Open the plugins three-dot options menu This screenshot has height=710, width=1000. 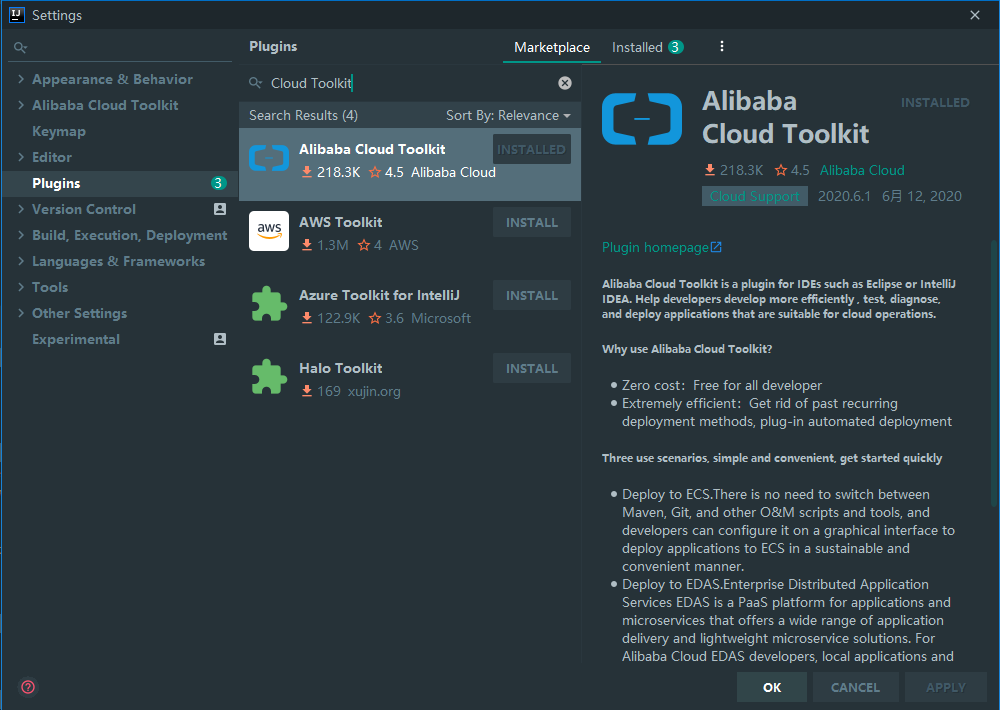coord(721,47)
